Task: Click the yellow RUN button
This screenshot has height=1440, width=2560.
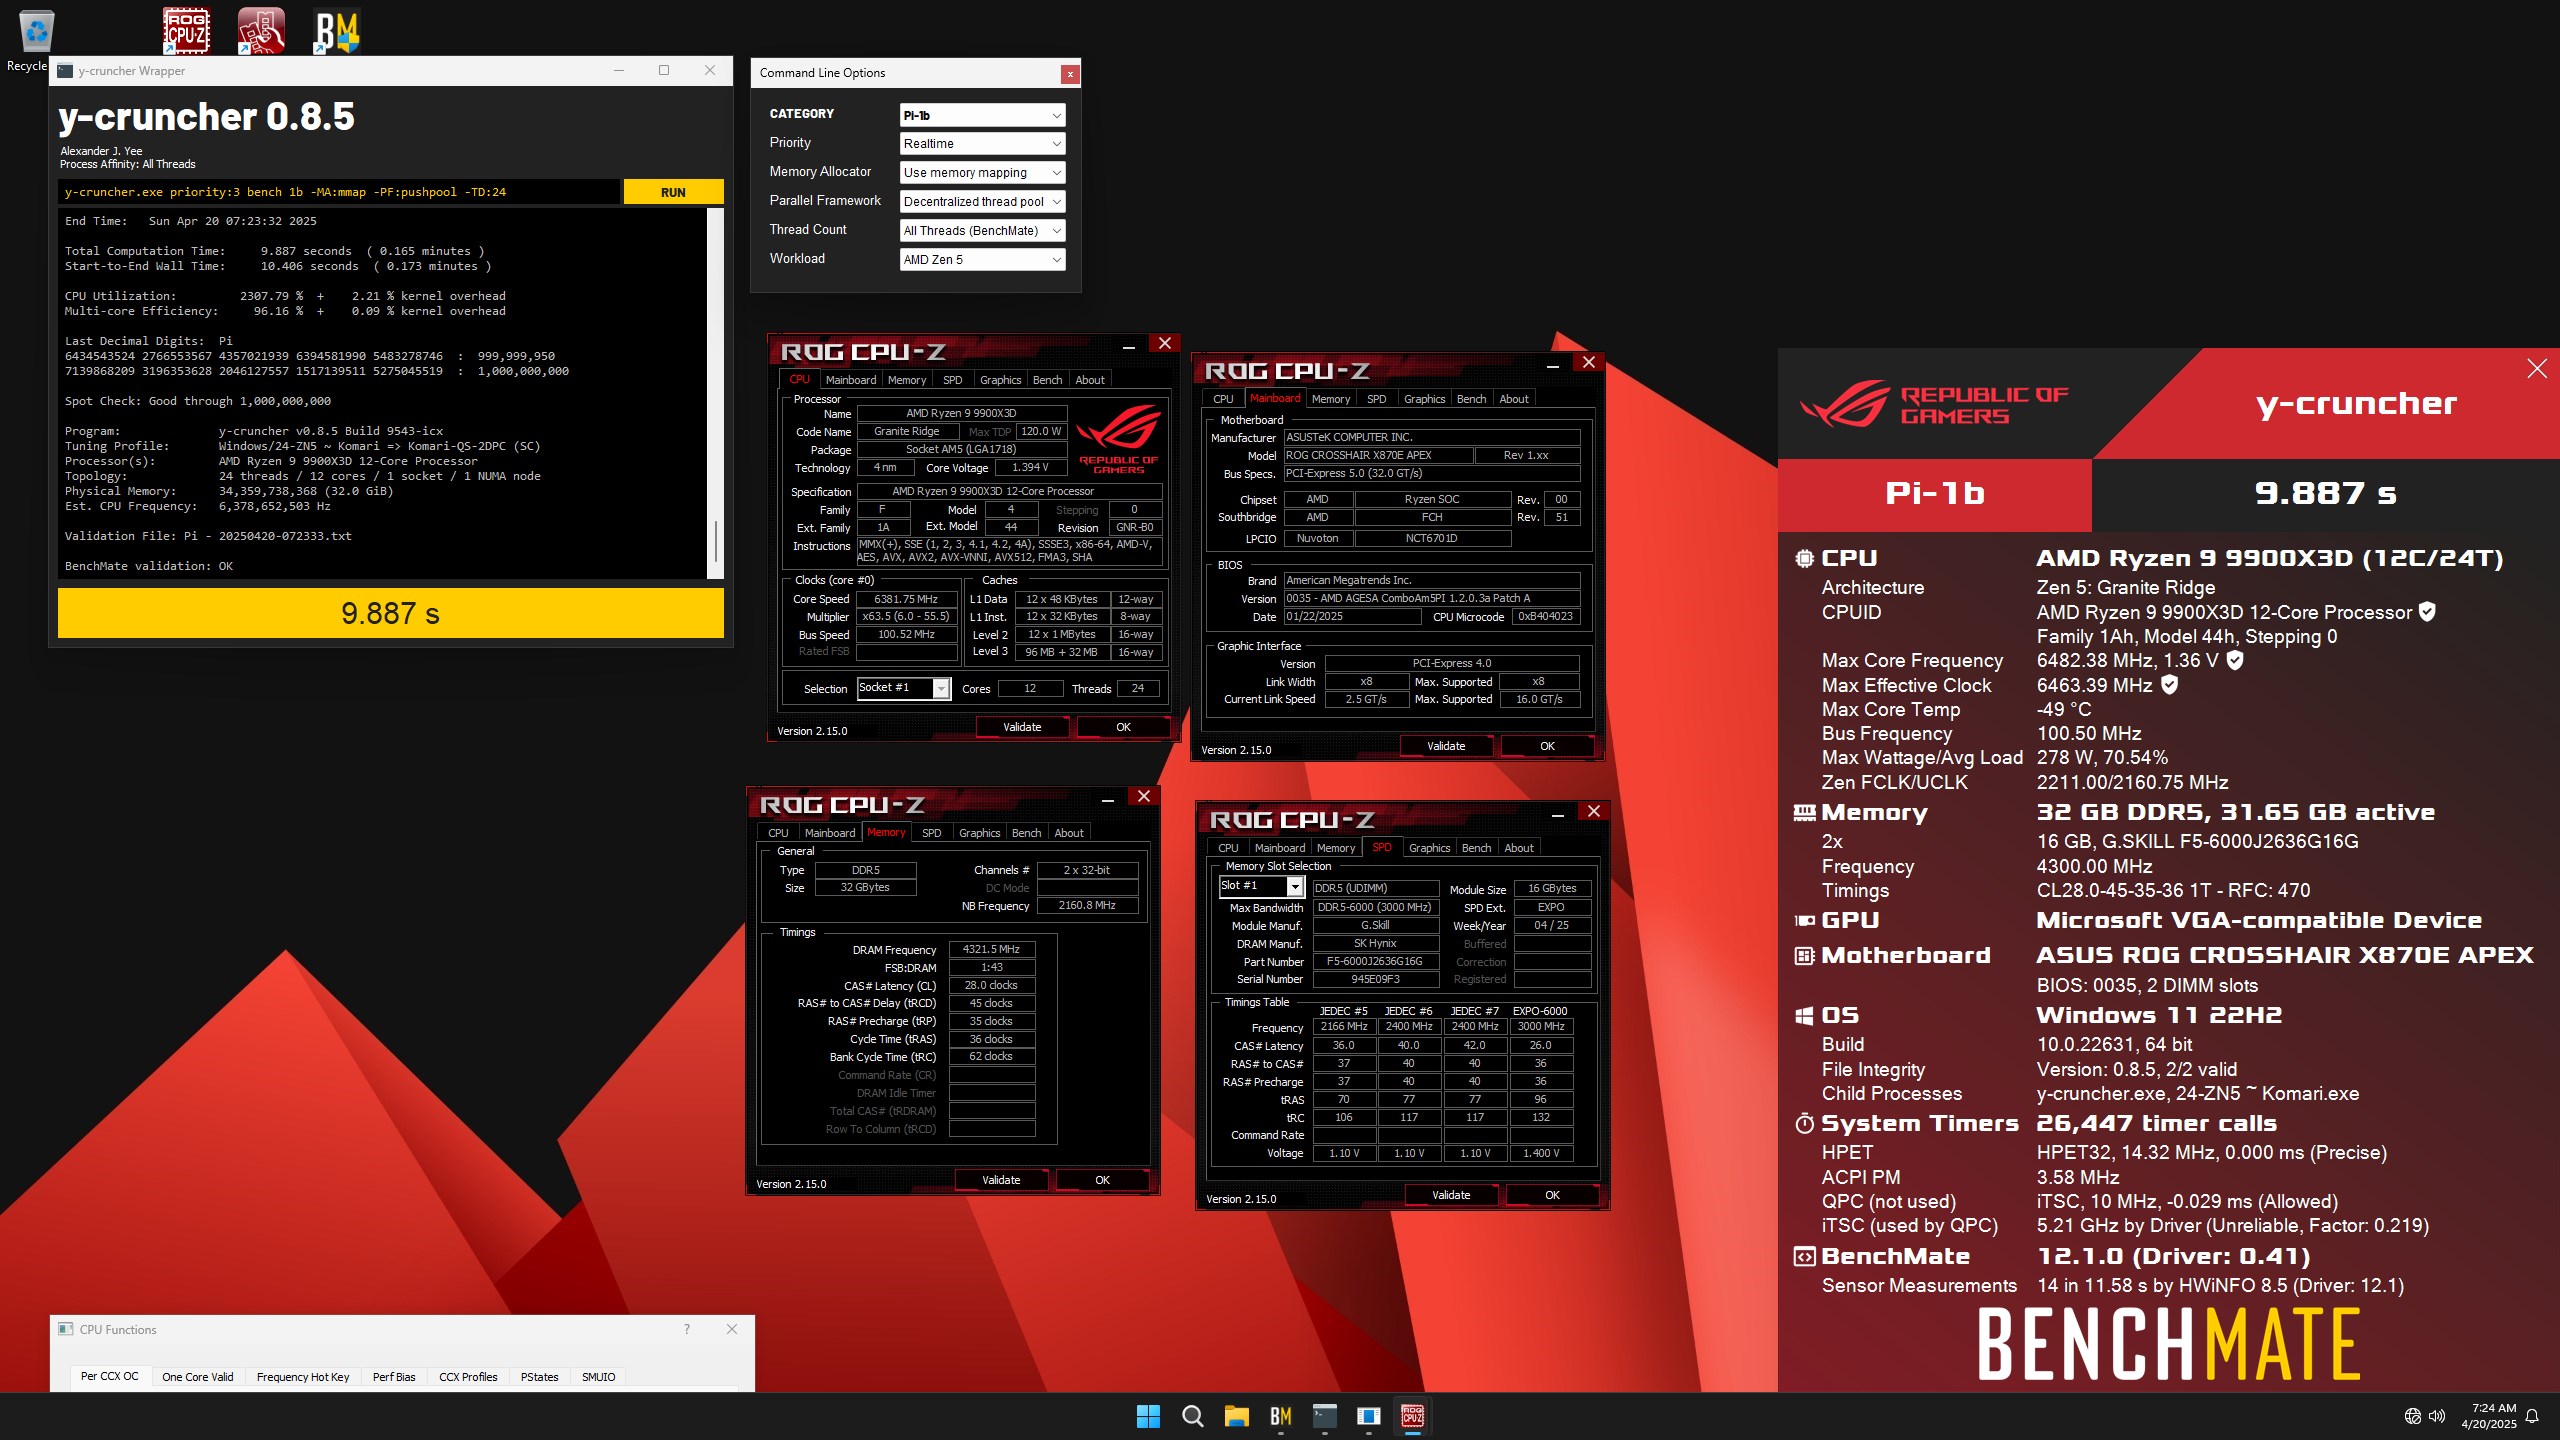Action: tap(673, 192)
